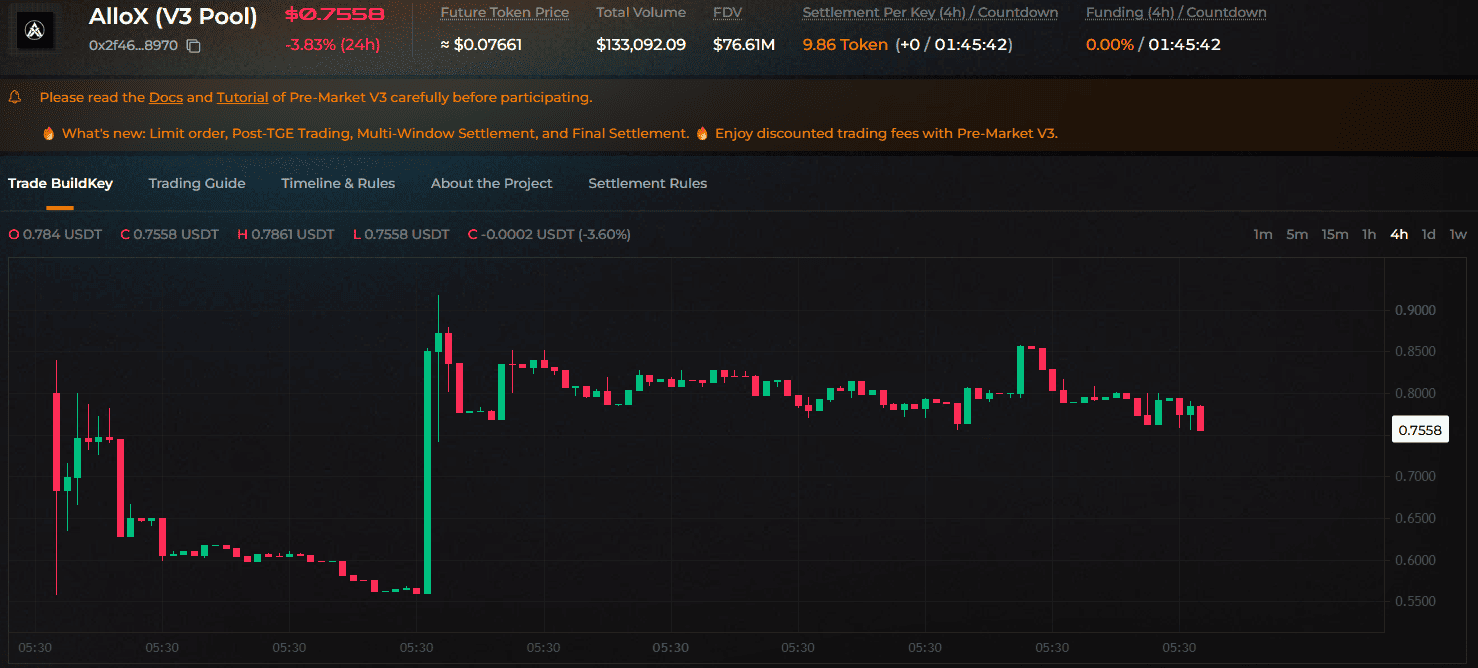This screenshot has height=668, width=1478.
Task: Open the Timeline & Rules tab
Action: (x=338, y=183)
